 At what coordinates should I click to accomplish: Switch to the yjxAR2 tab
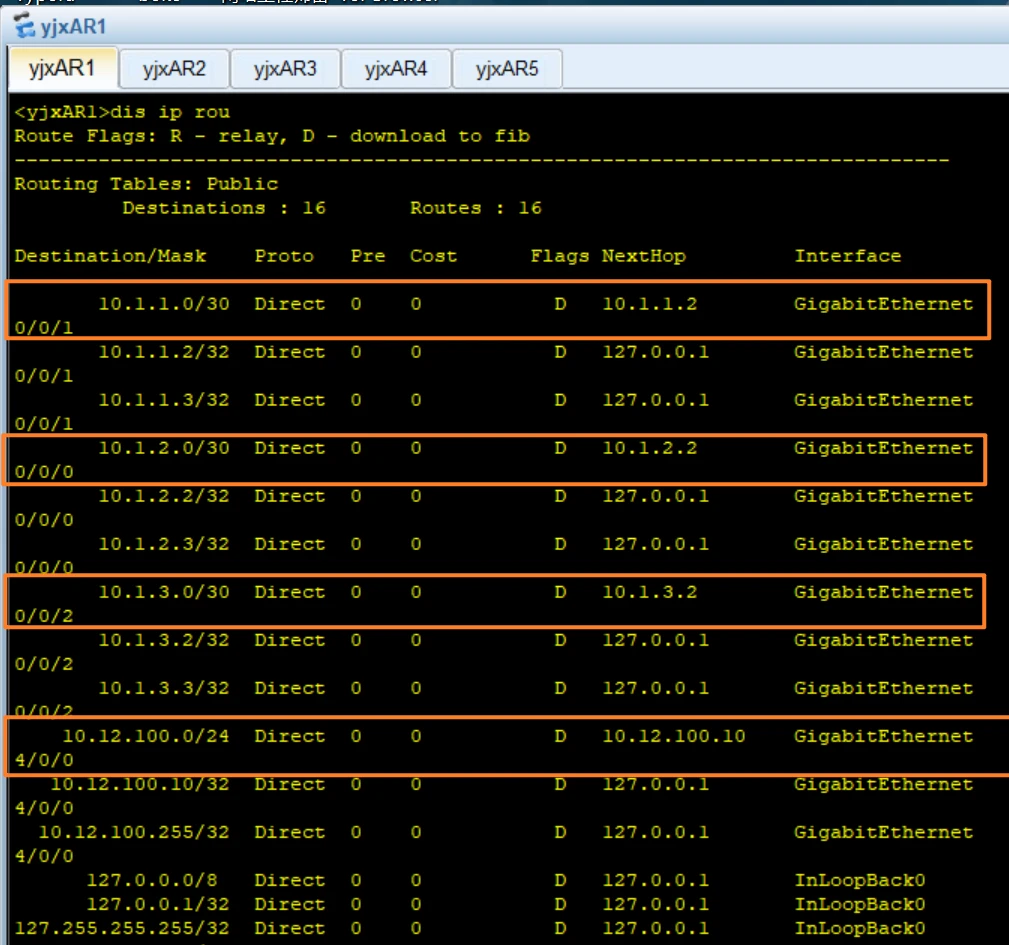(x=174, y=69)
